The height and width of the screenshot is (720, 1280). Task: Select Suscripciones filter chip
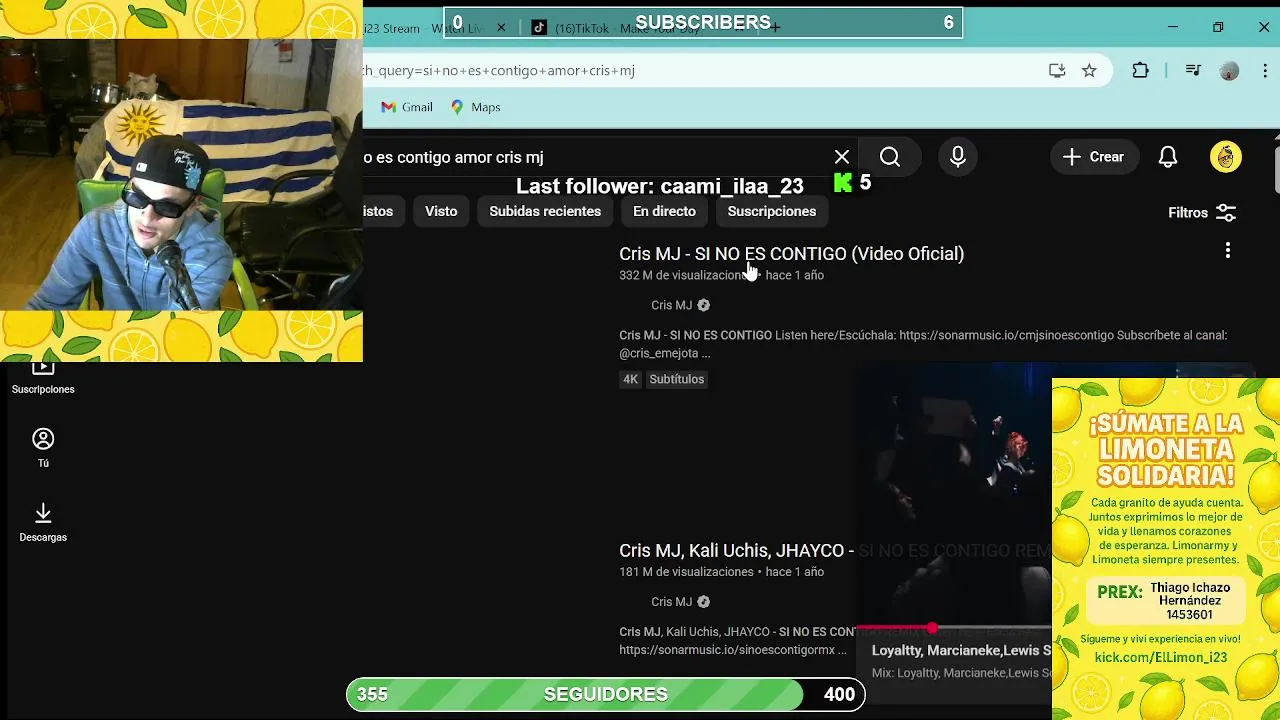(x=772, y=211)
